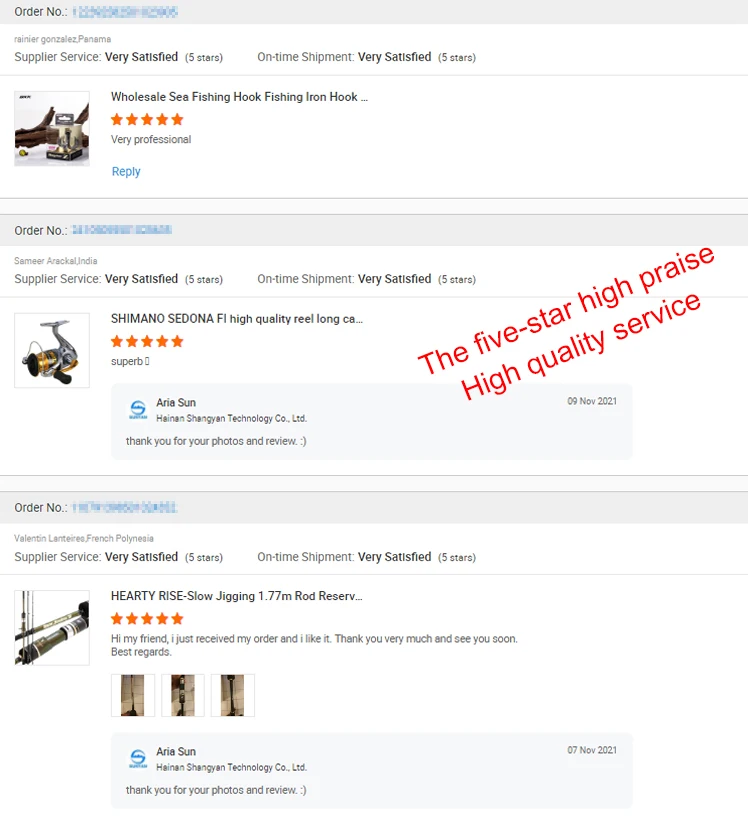This screenshot has height=821, width=750.
Task: Open the Hearty Rise rod product thumbnail
Action: (52, 628)
